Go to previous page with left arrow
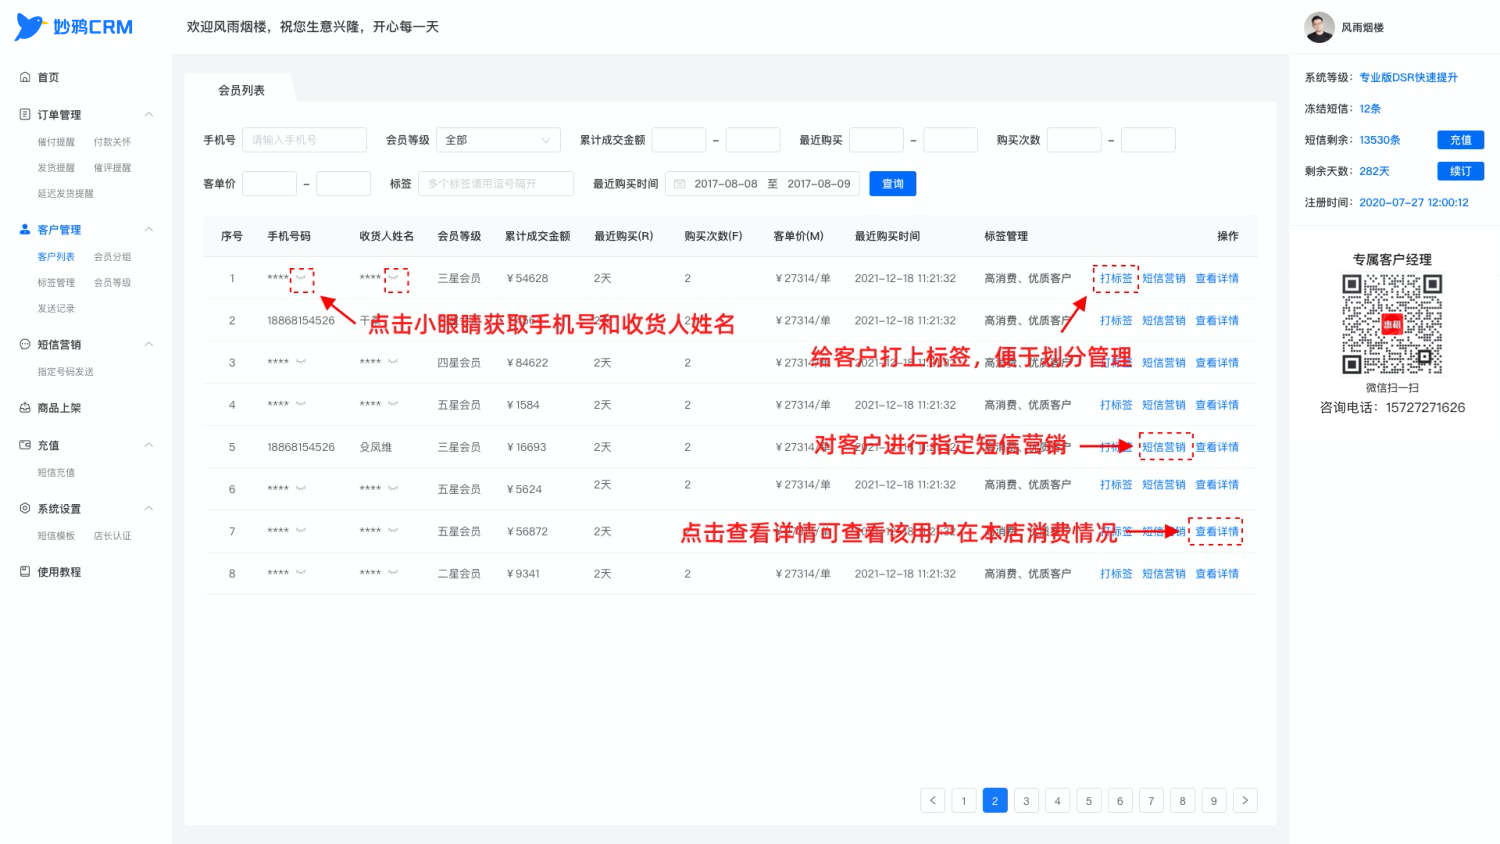 (x=933, y=800)
